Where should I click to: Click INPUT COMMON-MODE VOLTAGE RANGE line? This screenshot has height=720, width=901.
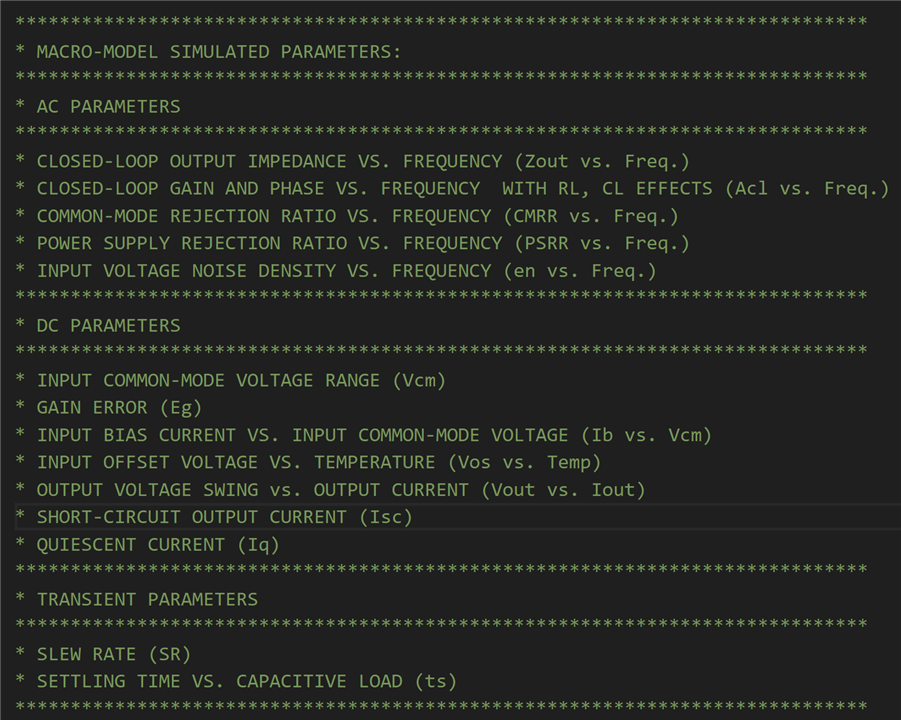(230, 380)
